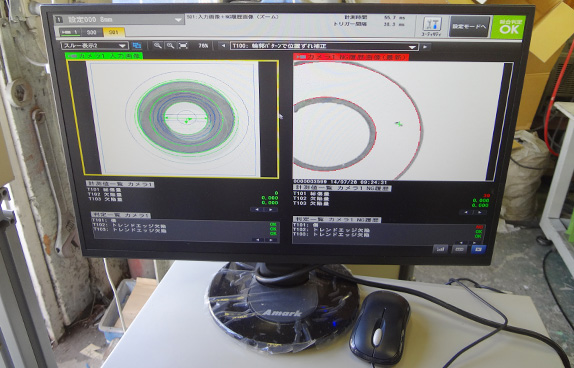
Task: Click the zoom out magnifier icon
Action: pyautogui.click(x=170, y=46)
